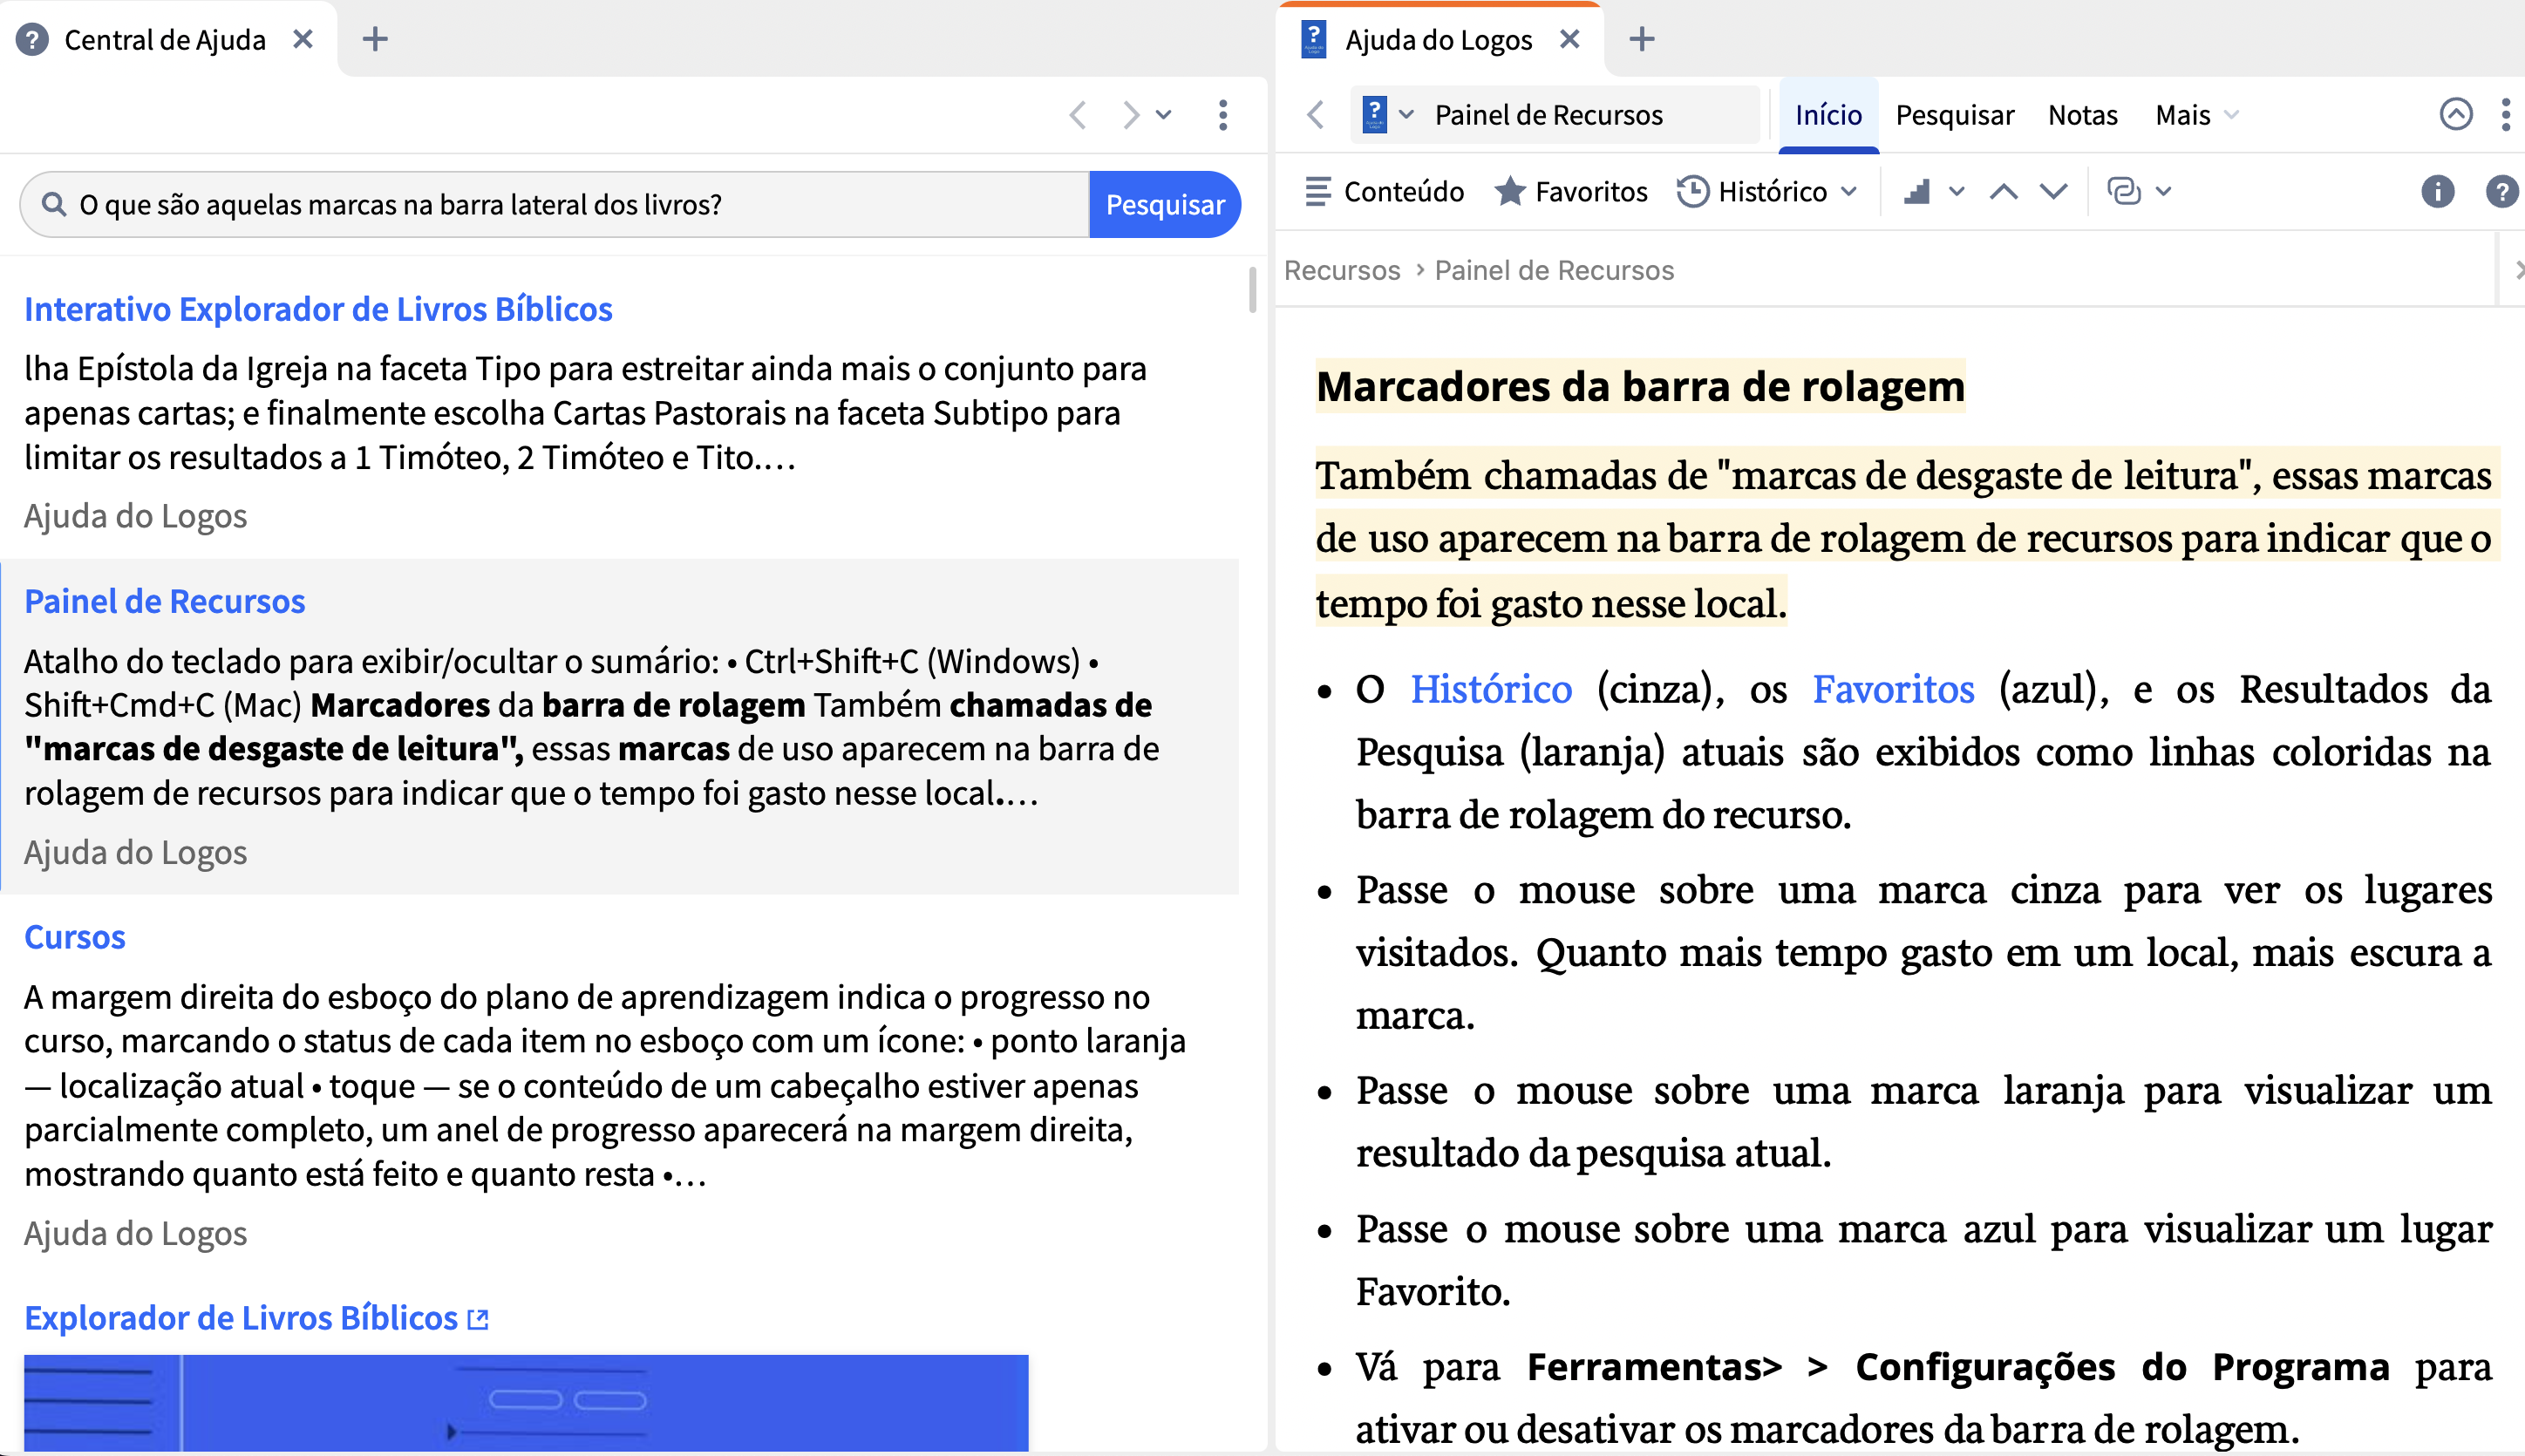Select the Ajuda do Logos tab
This screenshot has width=2525, height=1456.
point(1438,40)
